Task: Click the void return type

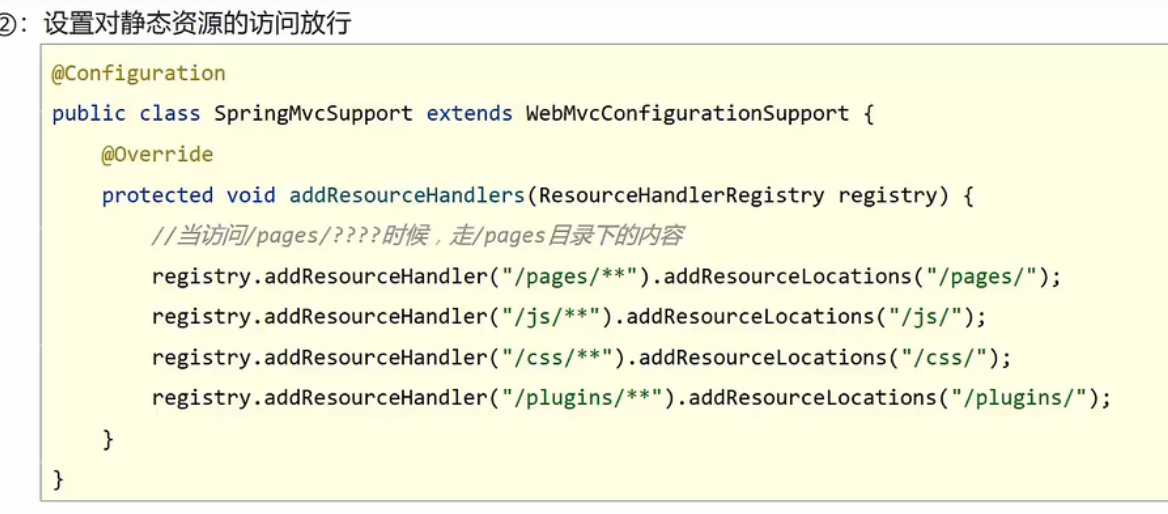Action: click(251, 195)
